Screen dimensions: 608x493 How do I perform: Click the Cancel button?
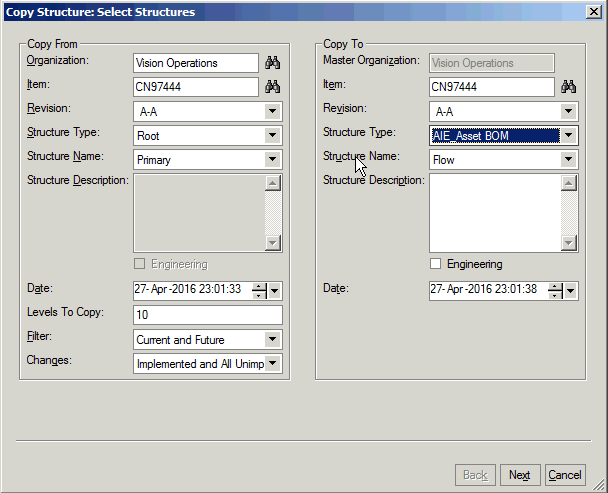coord(565,475)
